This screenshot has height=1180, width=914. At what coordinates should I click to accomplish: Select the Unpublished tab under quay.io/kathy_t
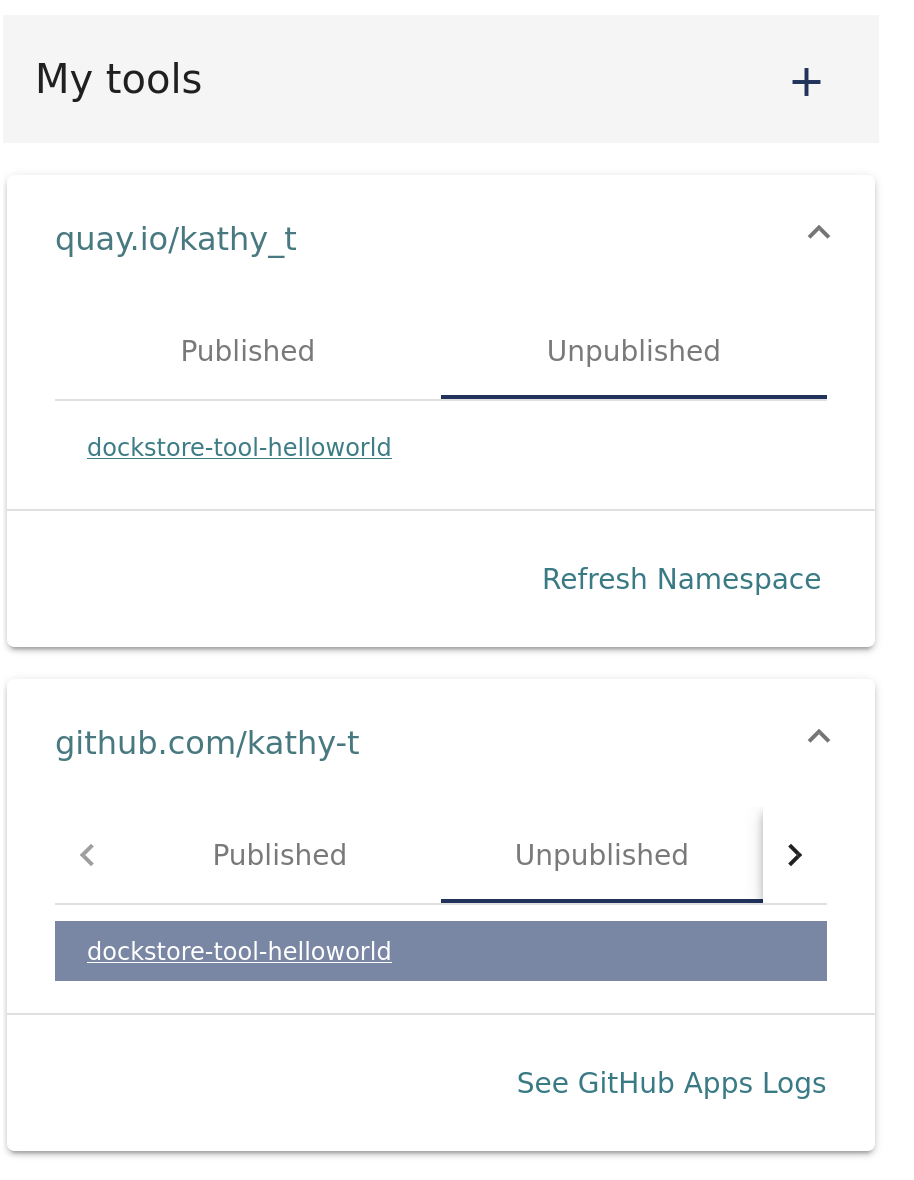[633, 352]
